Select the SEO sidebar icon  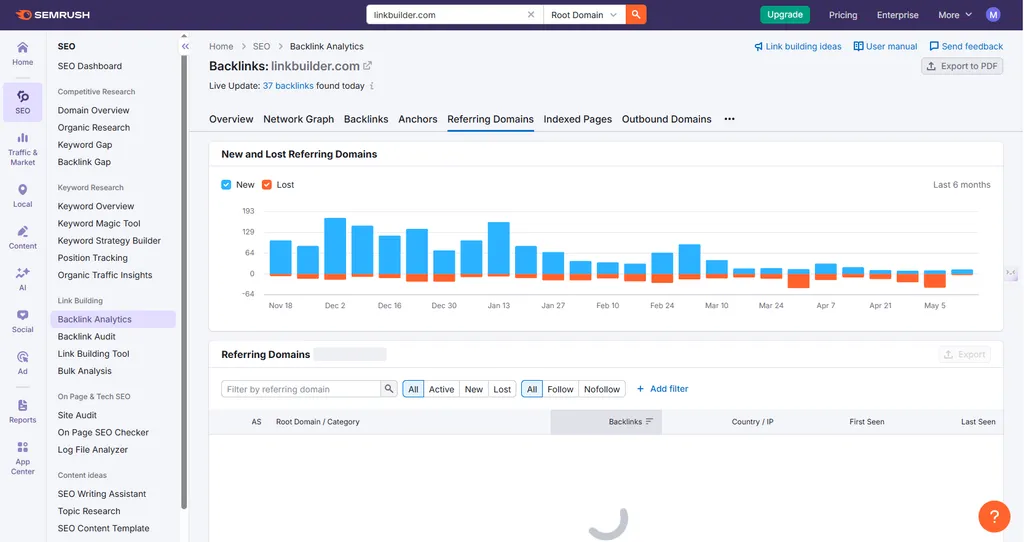pos(22,103)
